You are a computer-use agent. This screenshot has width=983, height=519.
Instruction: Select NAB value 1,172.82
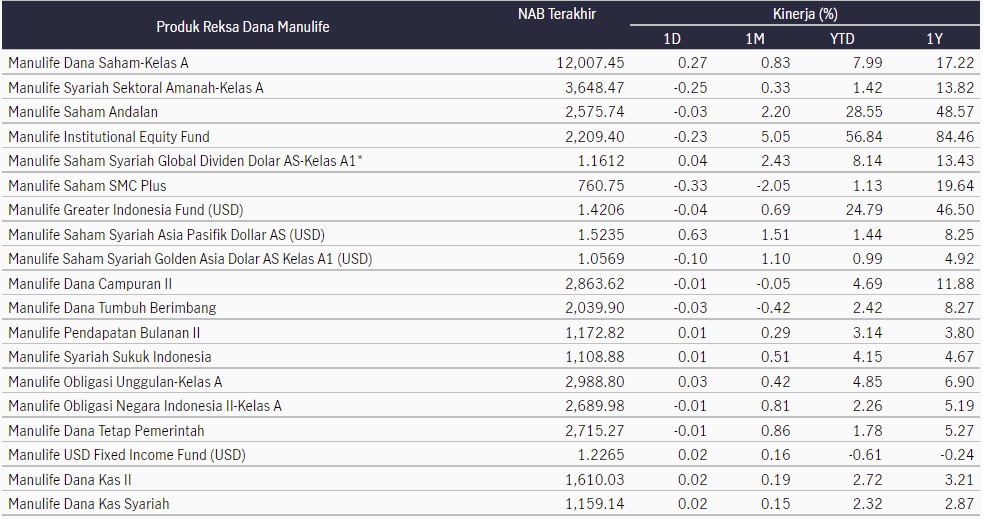[x=595, y=333]
